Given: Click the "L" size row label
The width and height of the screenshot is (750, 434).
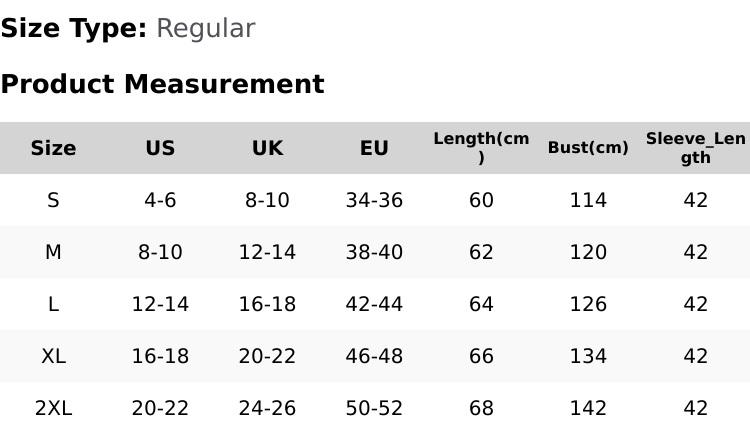Looking at the screenshot, I should coord(53,304).
